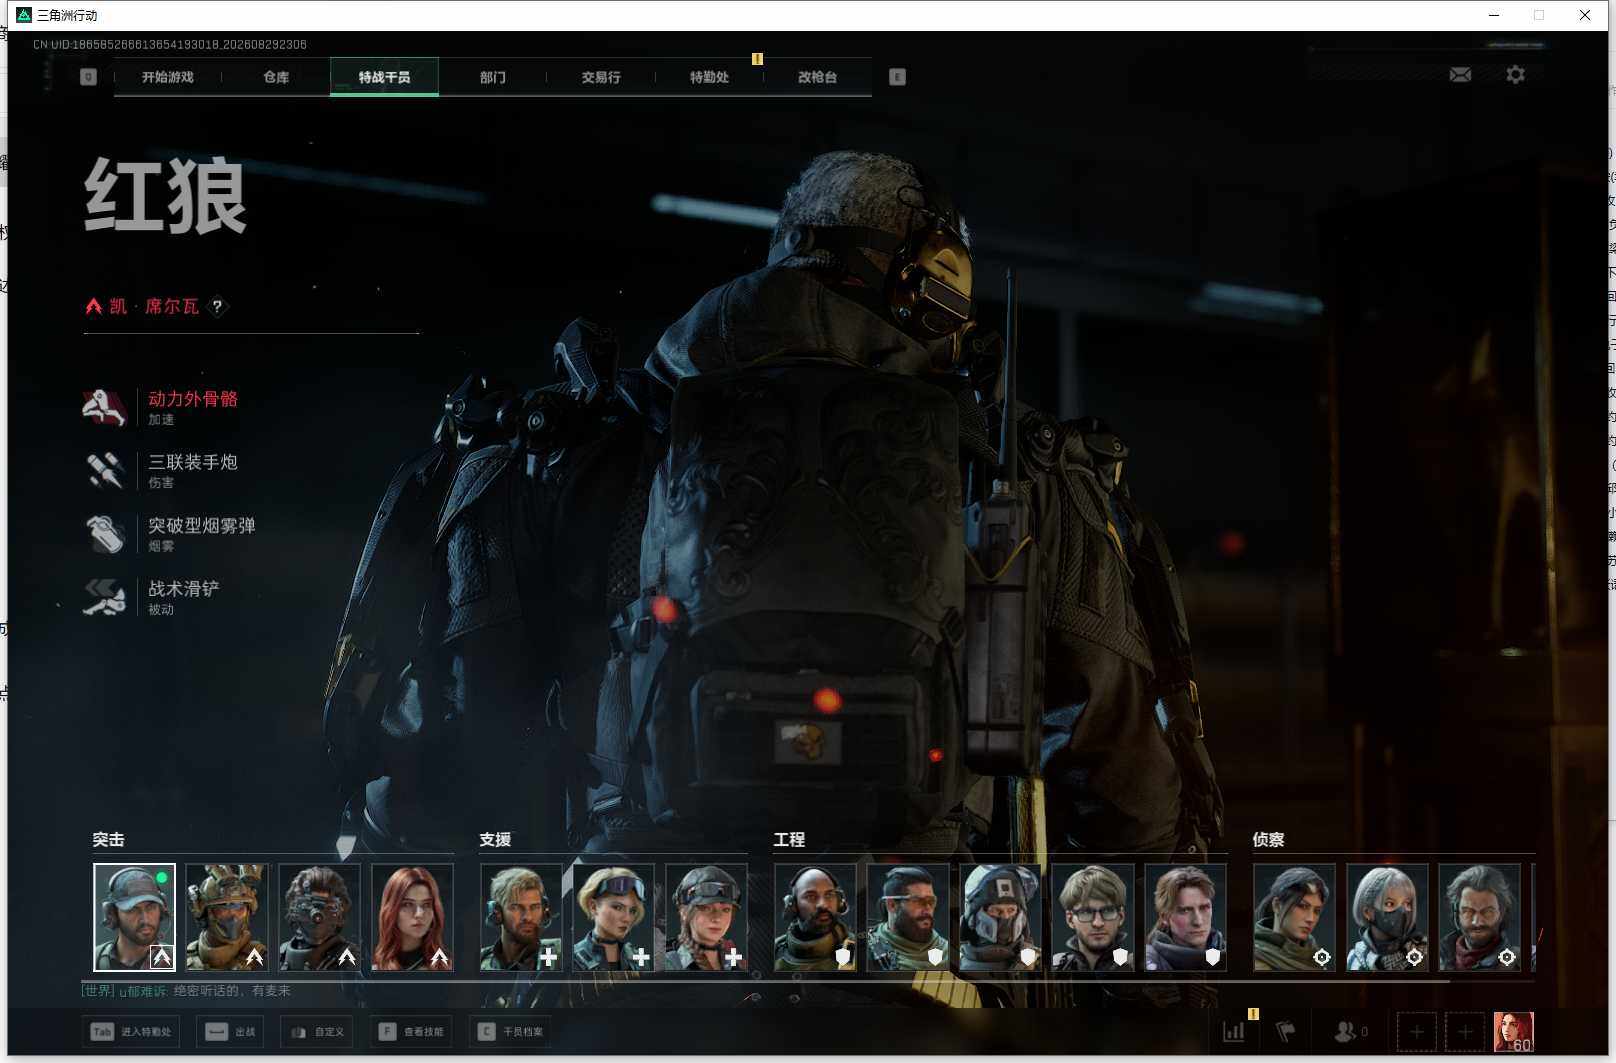This screenshot has height=1063, width=1616.
Task: Select the red-haired woman 突击 operator
Action: tap(412, 917)
